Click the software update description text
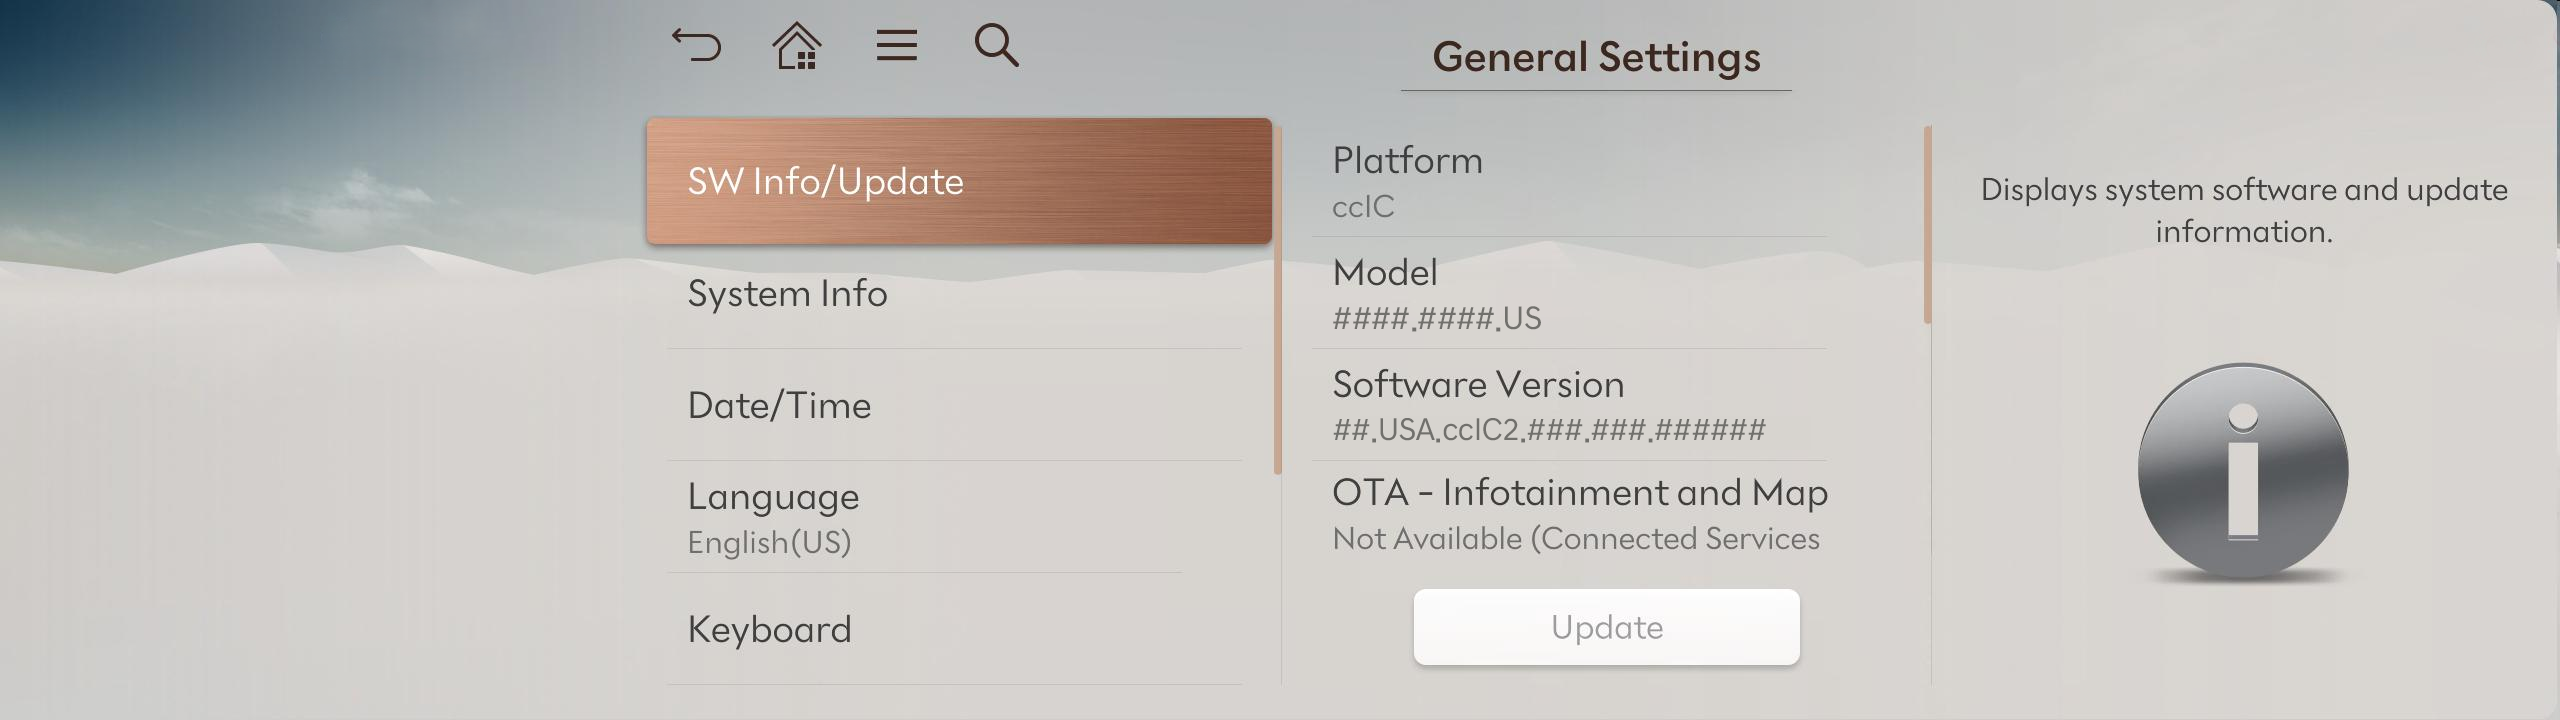Image resolution: width=2560 pixels, height=720 pixels. pos(2243,210)
